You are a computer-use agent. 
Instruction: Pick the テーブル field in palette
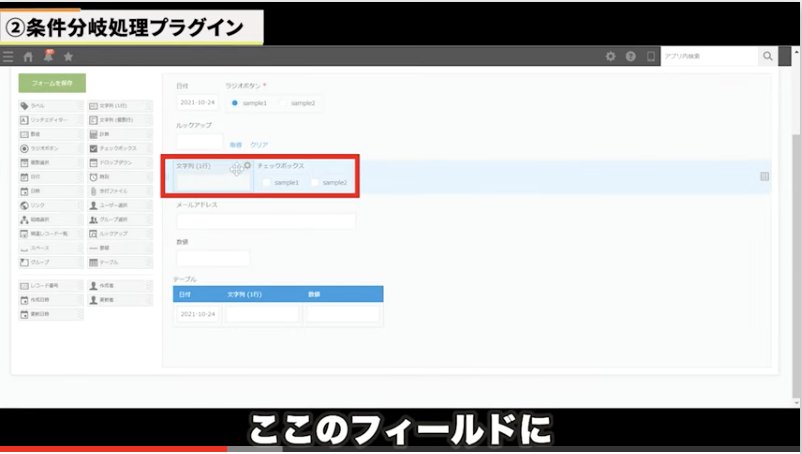(119, 262)
